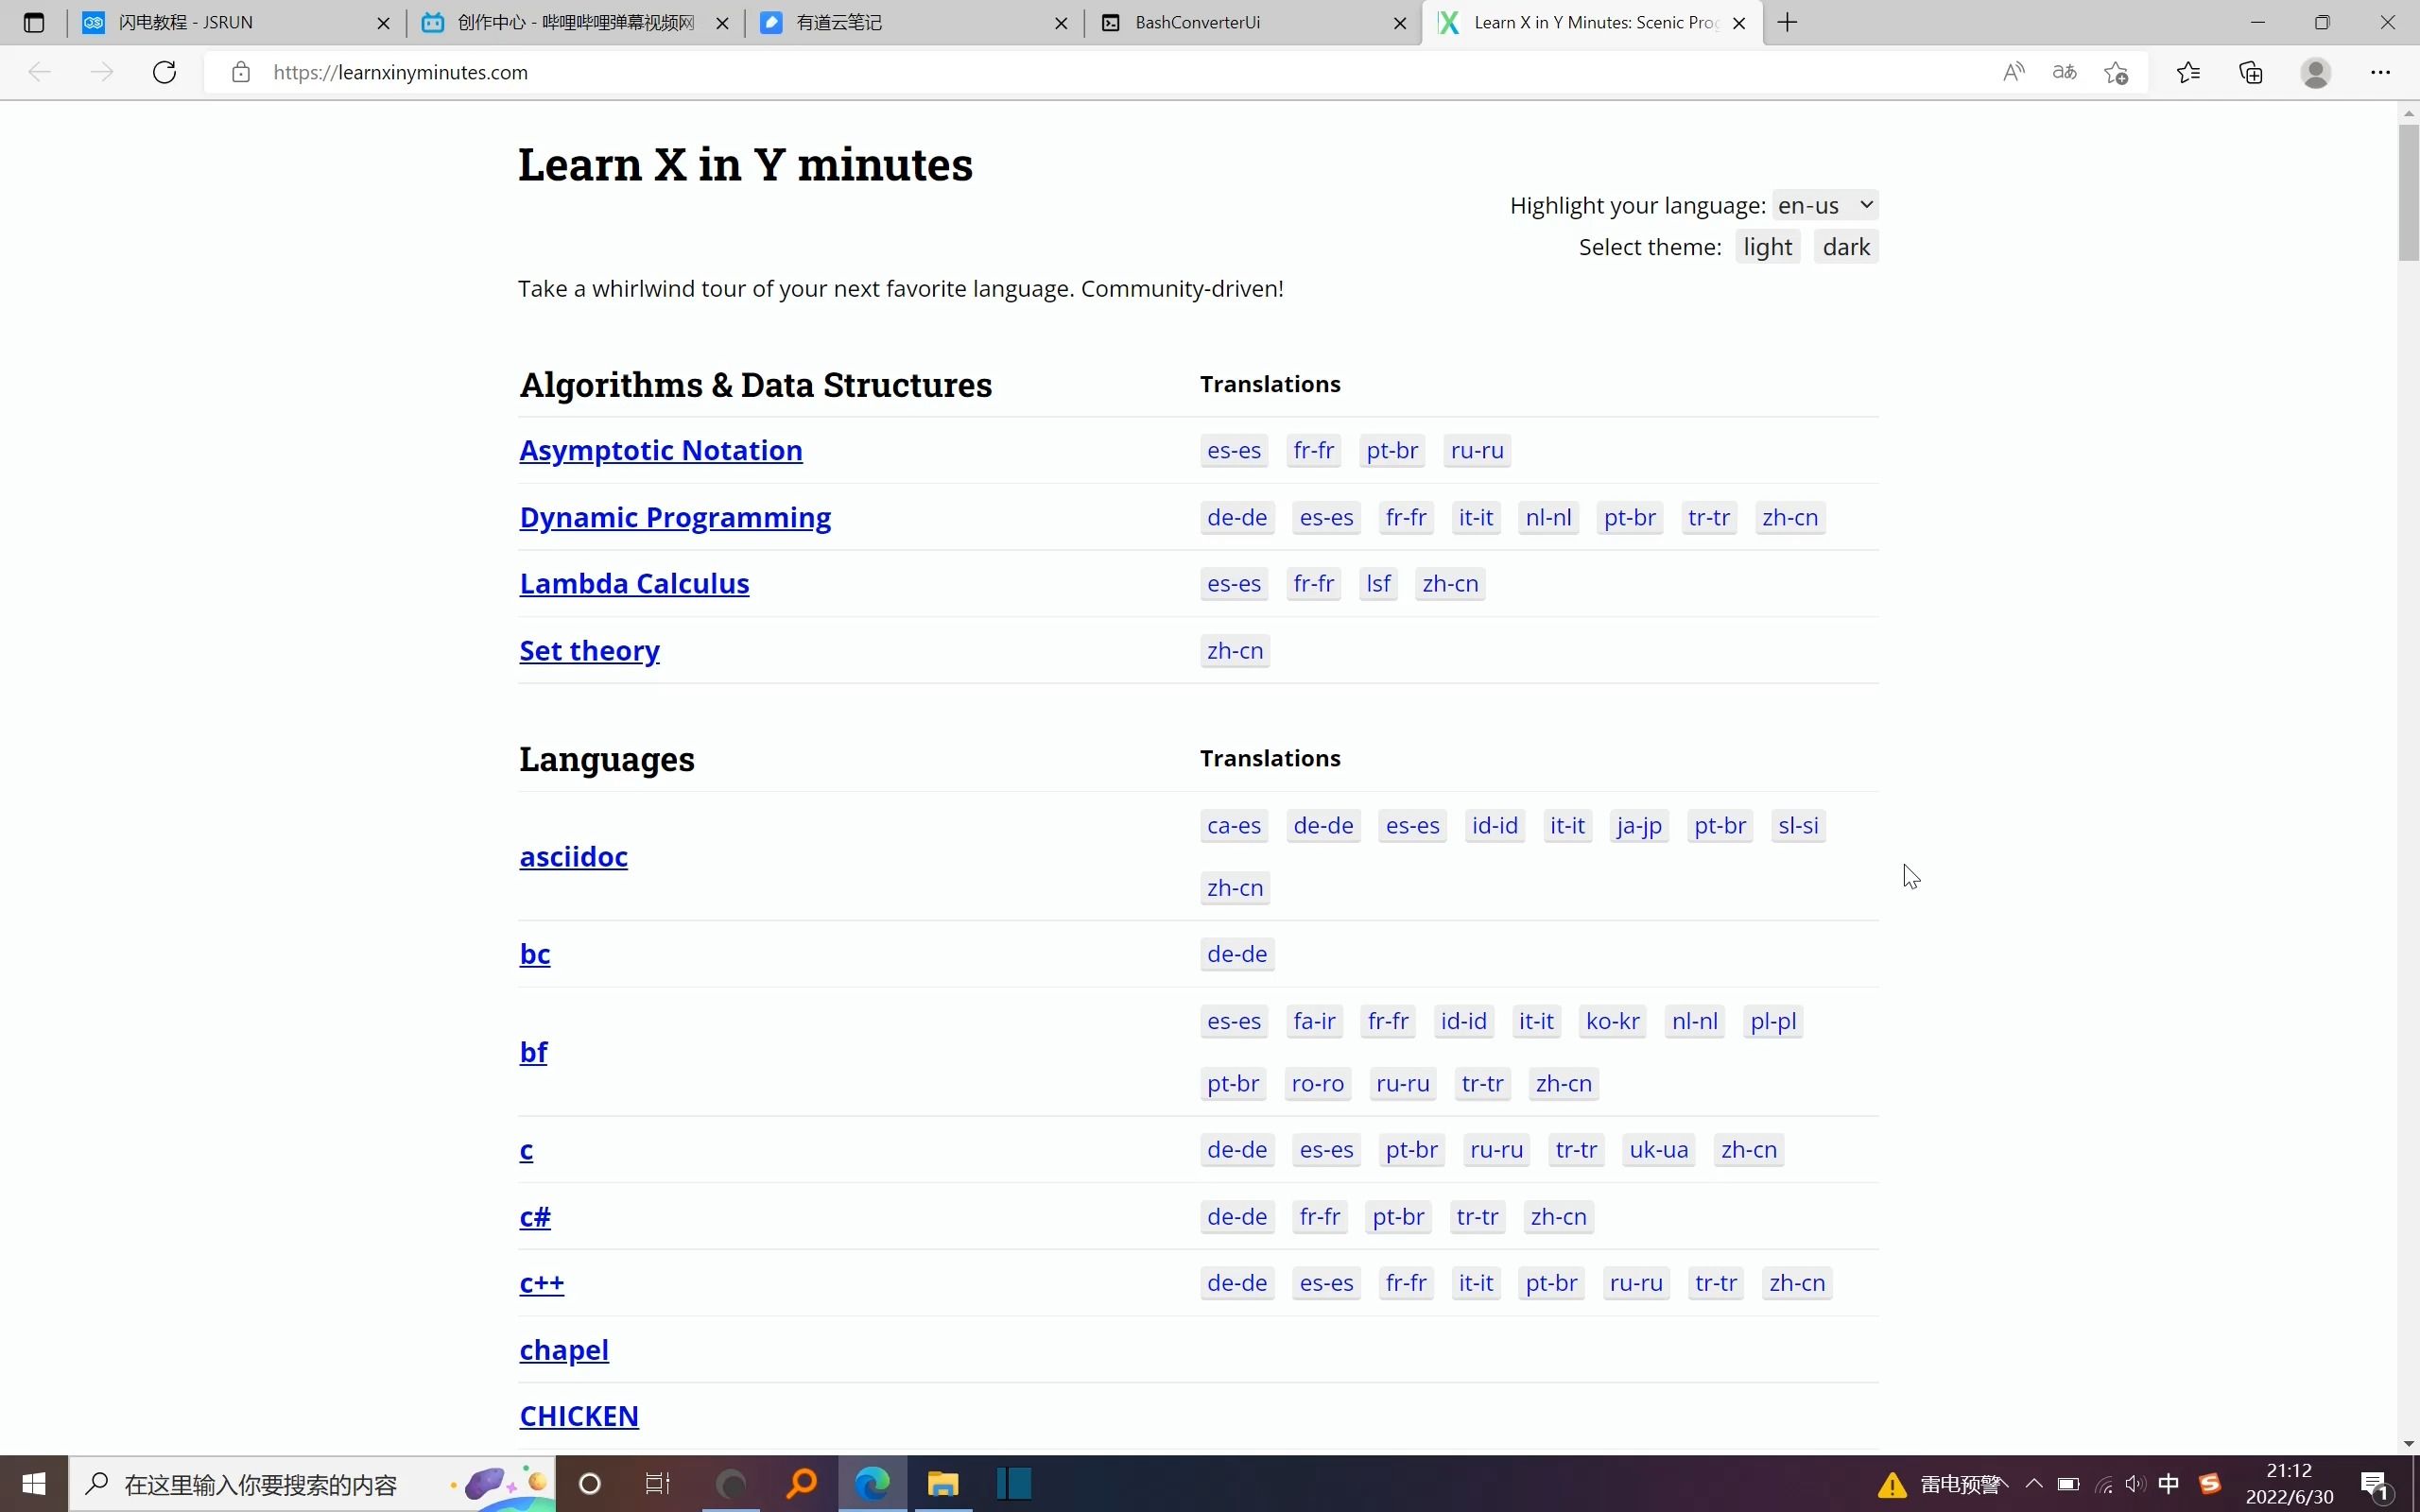Image resolution: width=2420 pixels, height=1512 pixels.
Task: Show hidden system tray icons chevron
Action: click(x=2033, y=1483)
